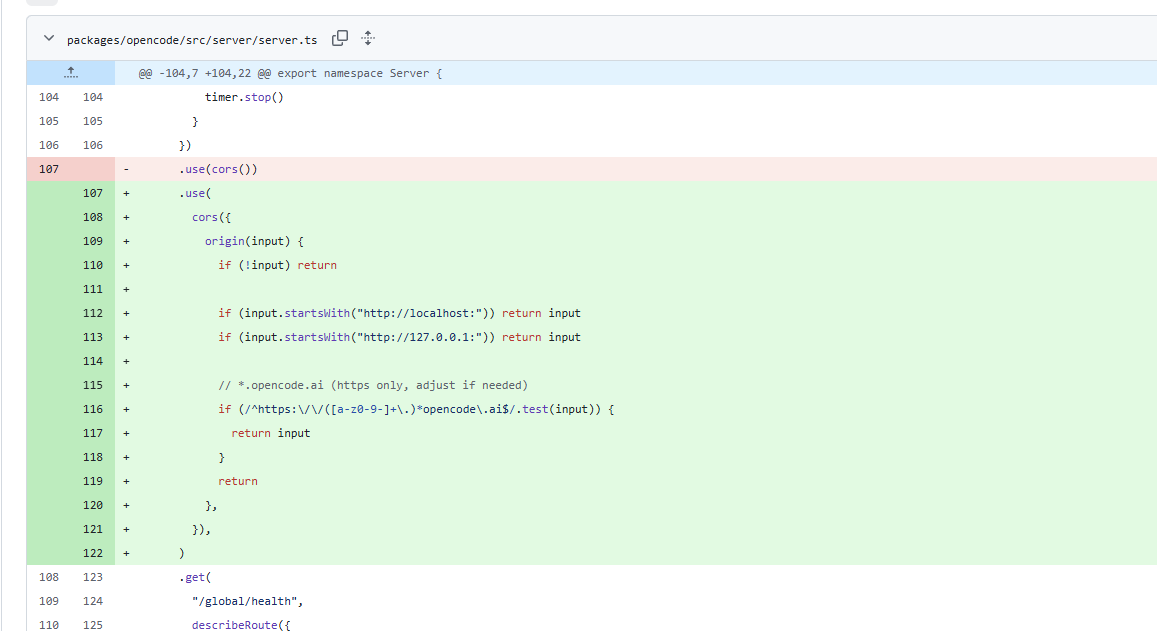
Task: Select added line number 116 regex test
Action: pyautogui.click(x=93, y=409)
